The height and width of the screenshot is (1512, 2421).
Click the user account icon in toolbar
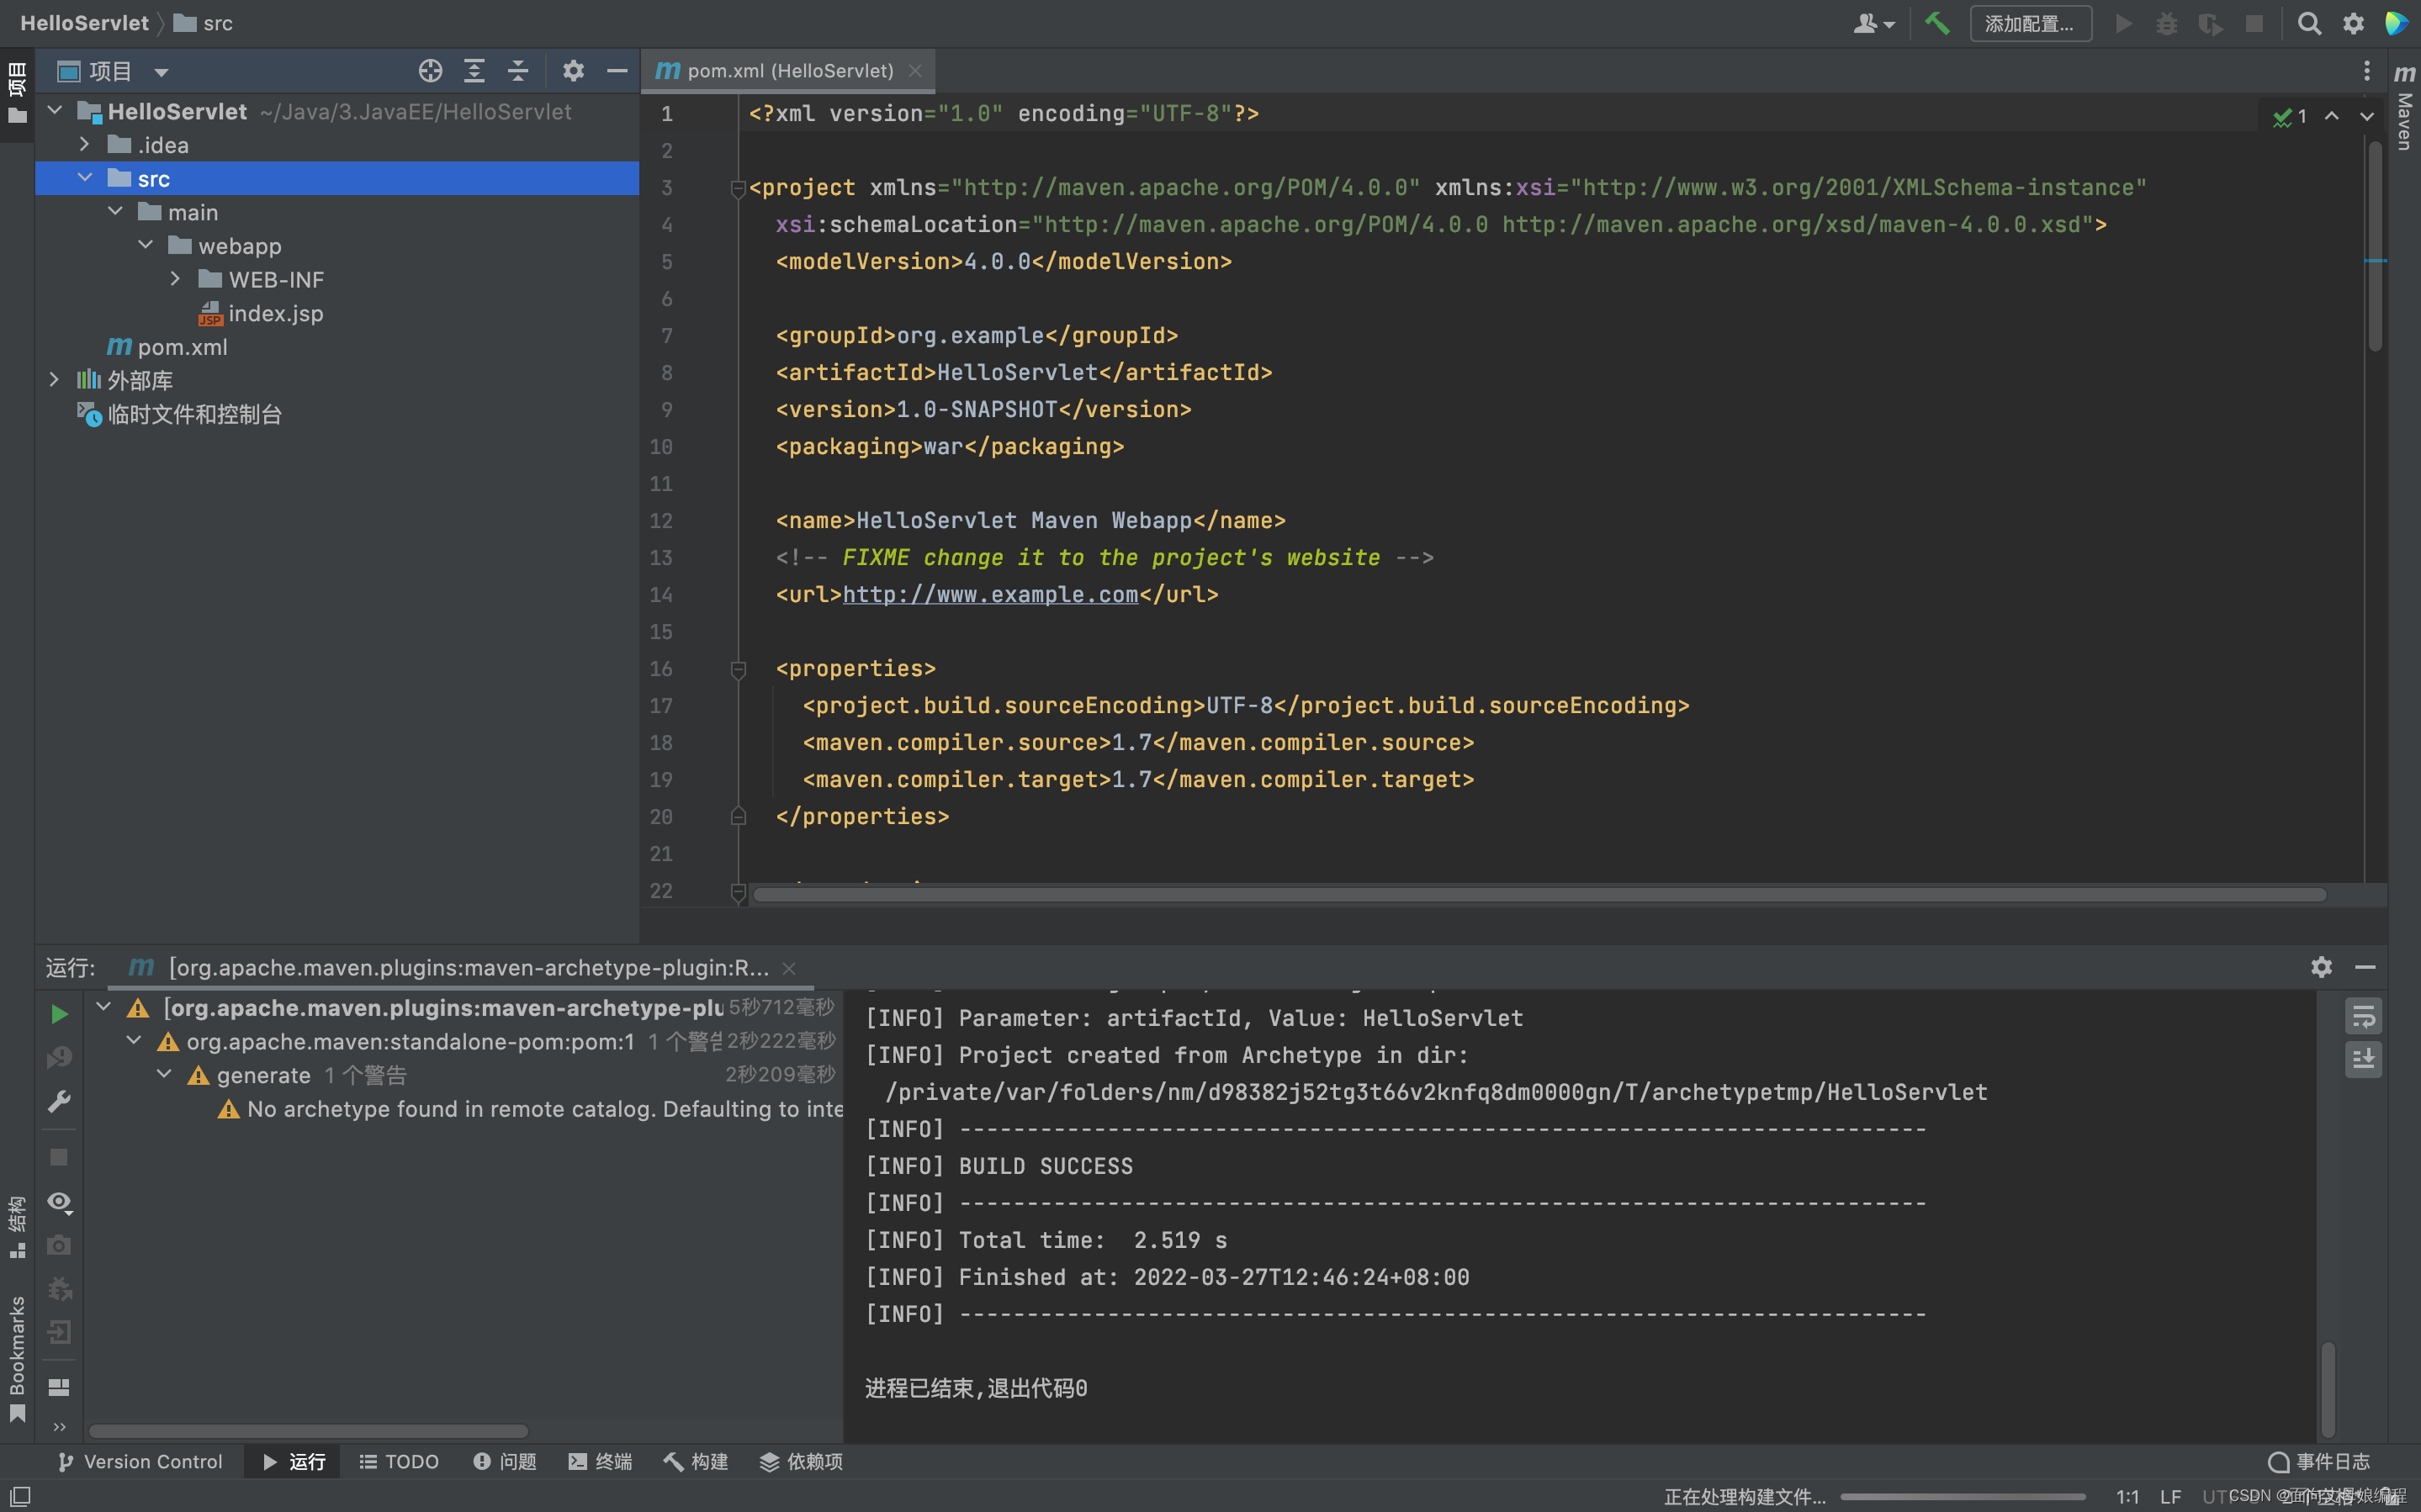pos(1873,23)
